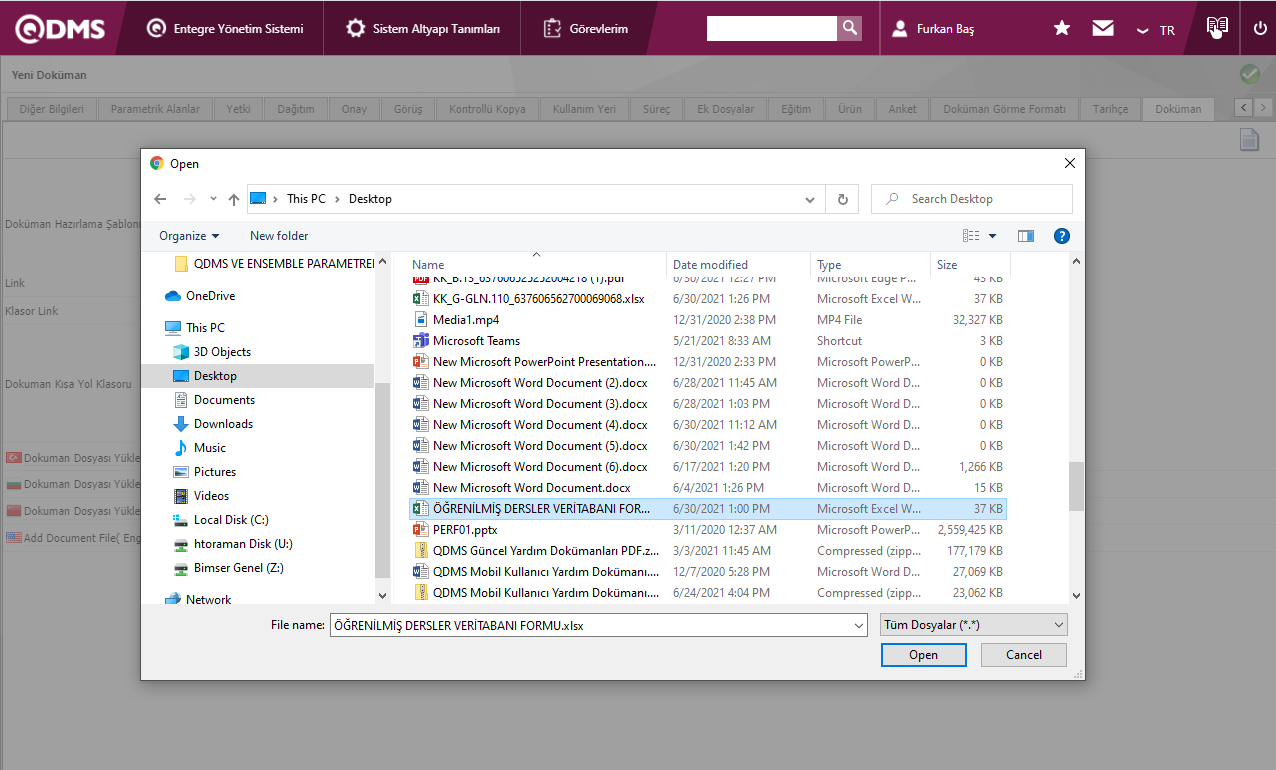Viewport: 1276px width, 770px height.
Task: Expand the Organize menu
Action: [x=188, y=236]
